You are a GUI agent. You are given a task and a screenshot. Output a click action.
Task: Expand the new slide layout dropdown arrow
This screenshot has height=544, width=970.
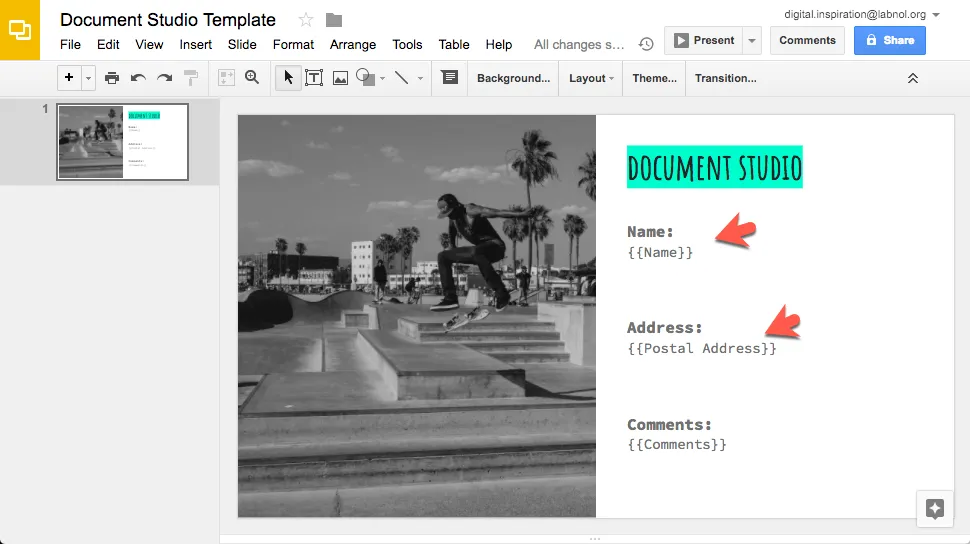pyautogui.click(x=88, y=78)
